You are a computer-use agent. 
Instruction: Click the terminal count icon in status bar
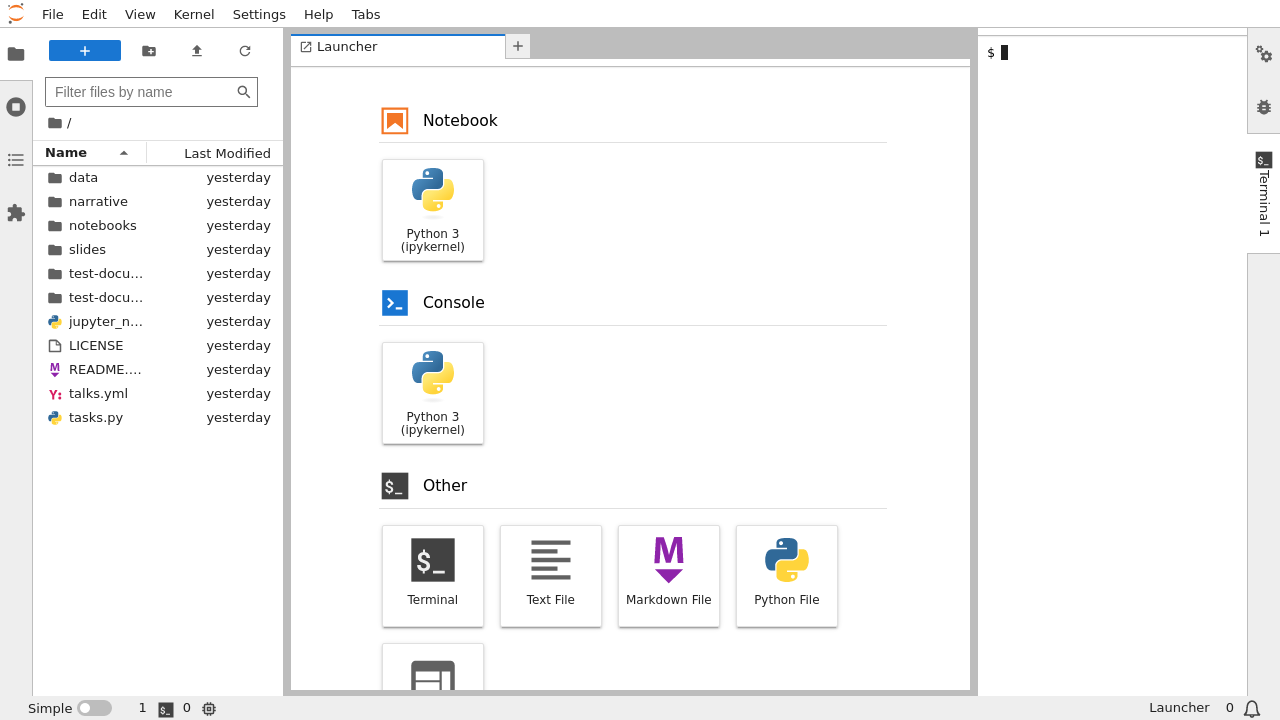[166, 709]
